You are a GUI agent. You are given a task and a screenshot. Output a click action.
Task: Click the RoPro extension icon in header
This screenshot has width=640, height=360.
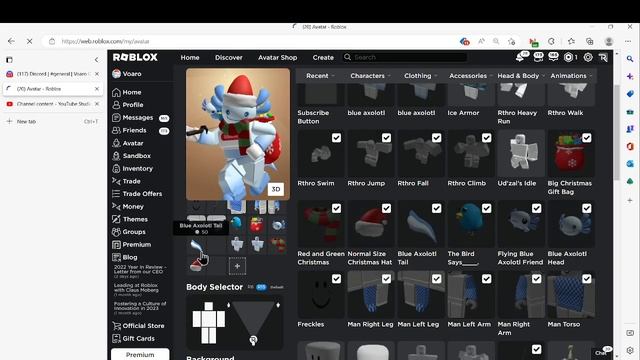603,58
